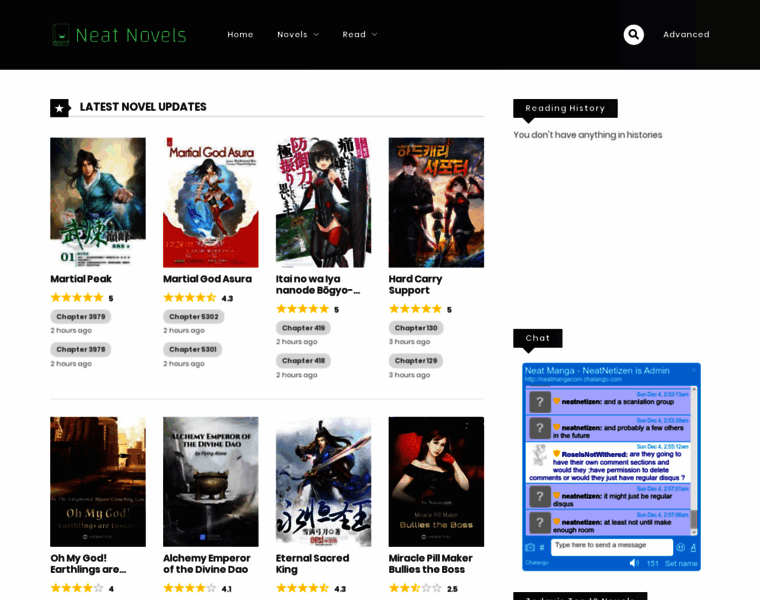760x600 pixels.
Task: Click the Martial God Asura title link
Action: point(207,279)
